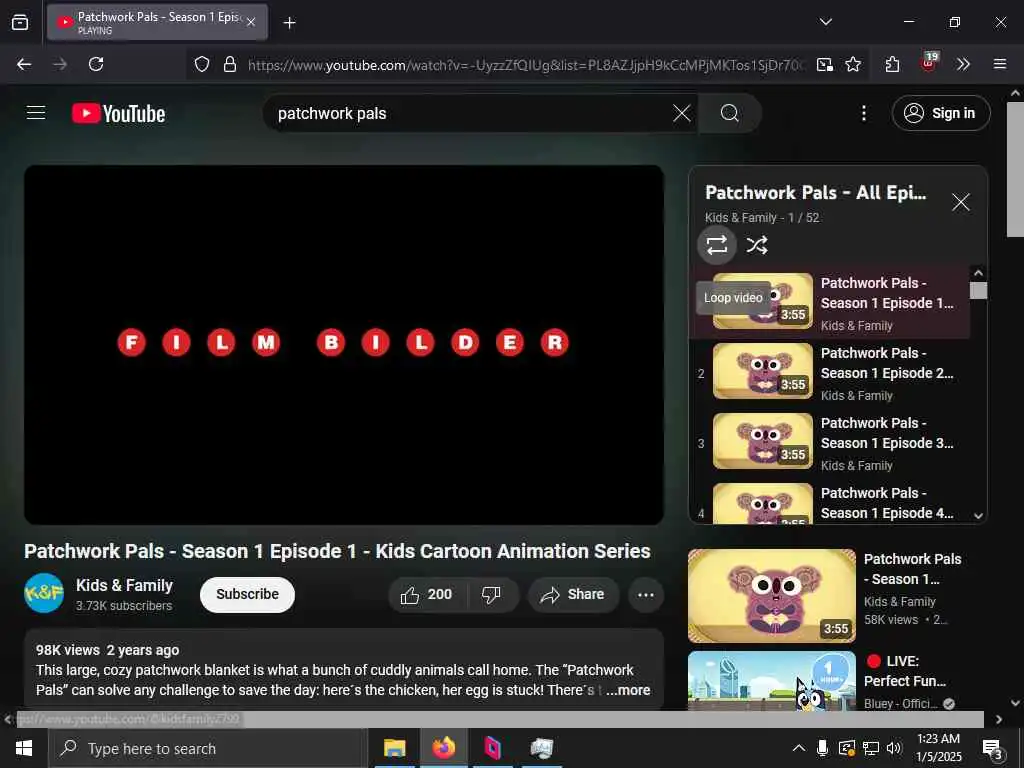Select the Patchwork Pals playing tab
The width and height of the screenshot is (1024, 768).
[x=157, y=22]
